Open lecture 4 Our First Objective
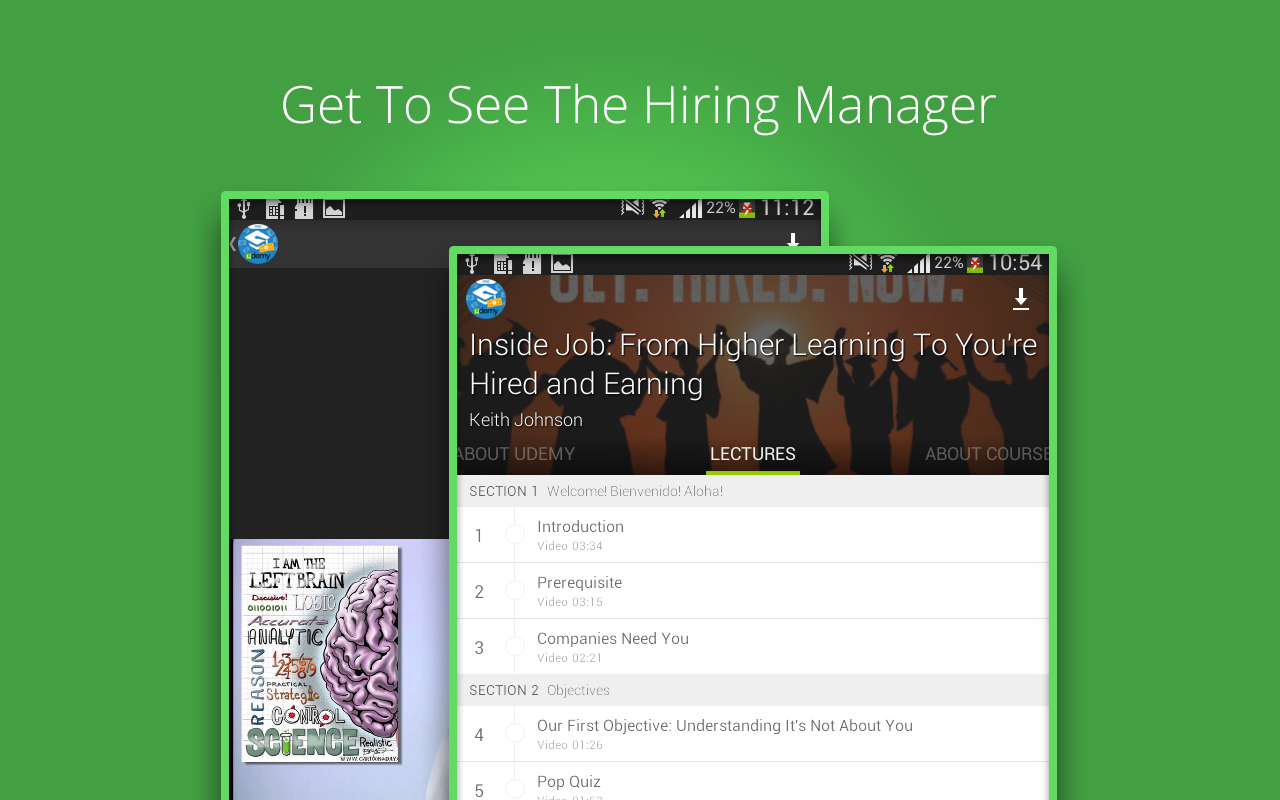This screenshot has width=1280, height=800. (x=753, y=734)
